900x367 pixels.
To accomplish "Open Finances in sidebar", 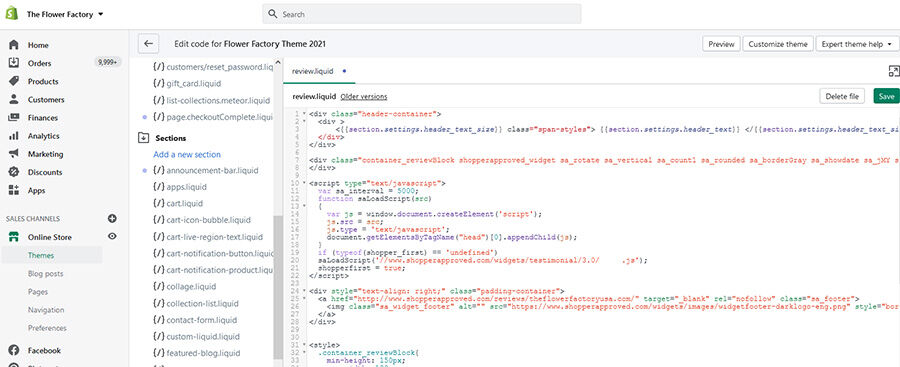I will [43, 118].
